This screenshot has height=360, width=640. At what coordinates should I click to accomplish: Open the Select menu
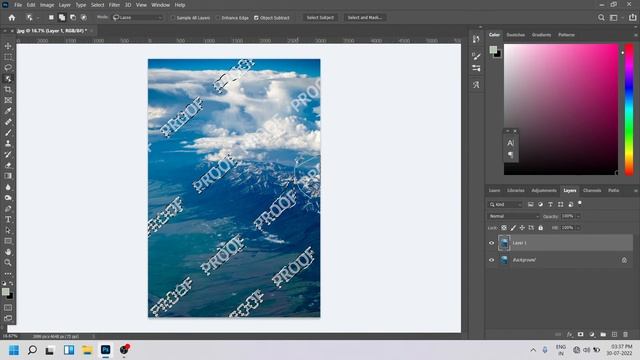(x=97, y=5)
